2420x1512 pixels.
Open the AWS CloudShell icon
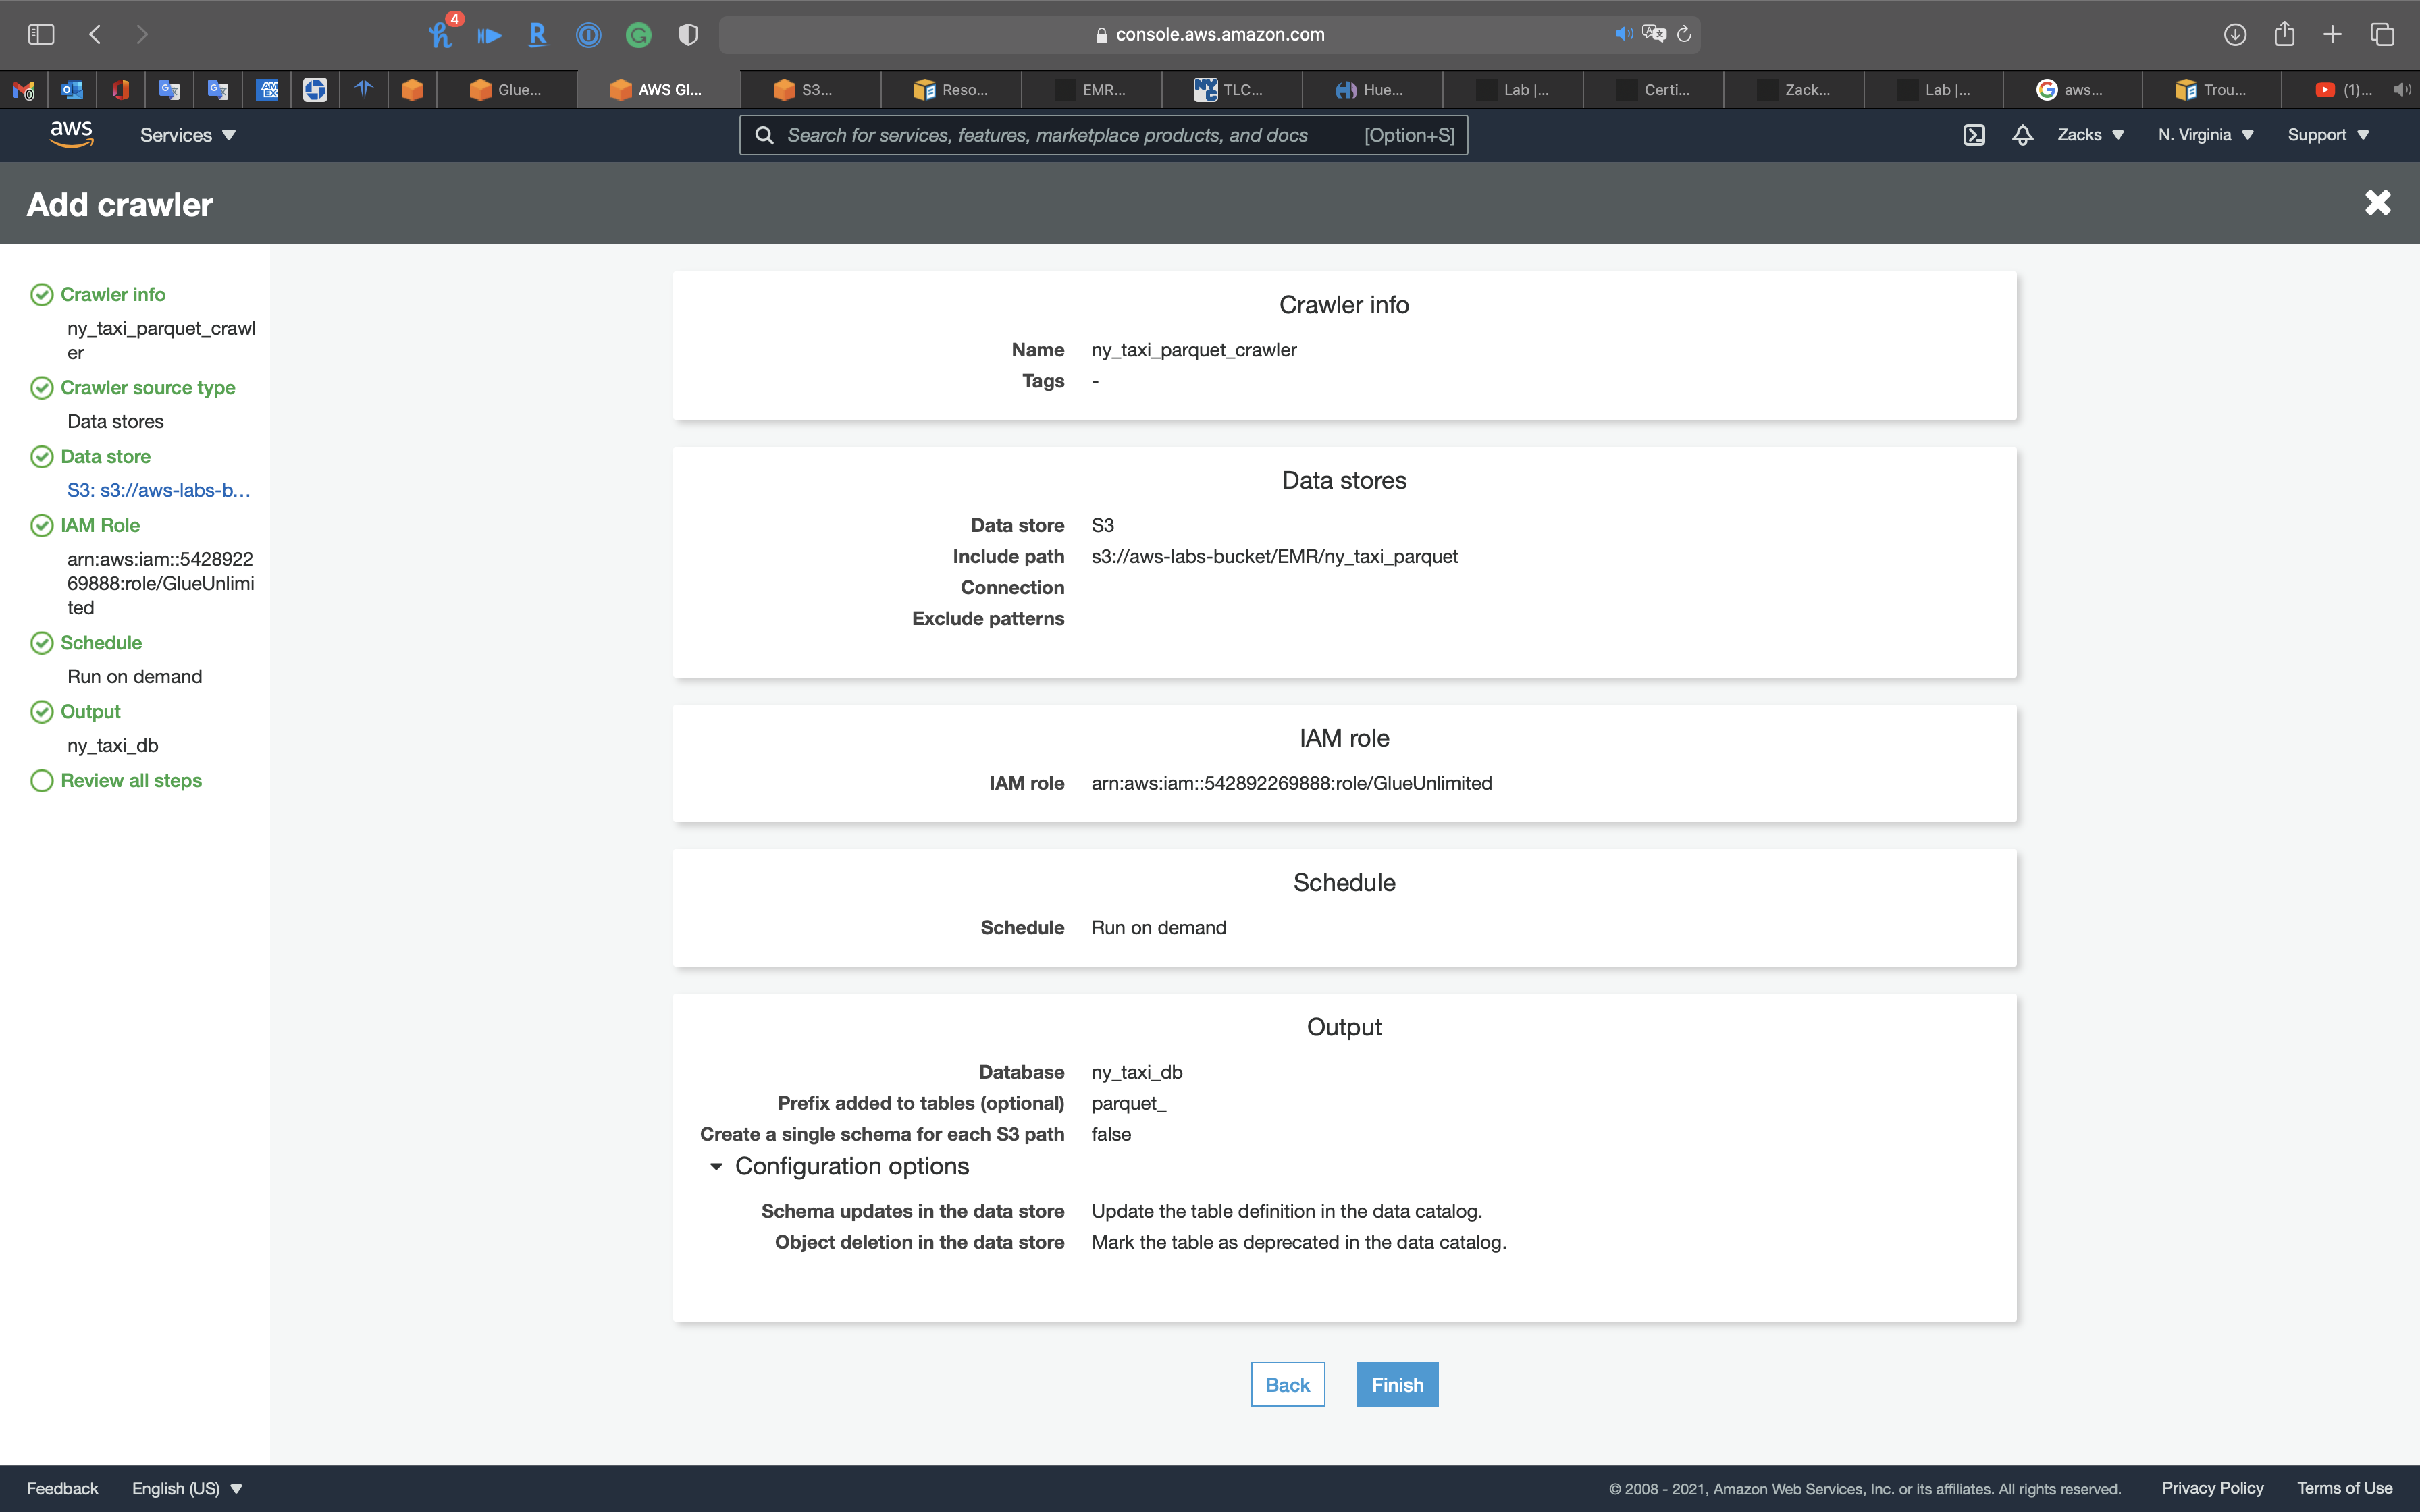click(x=1973, y=135)
